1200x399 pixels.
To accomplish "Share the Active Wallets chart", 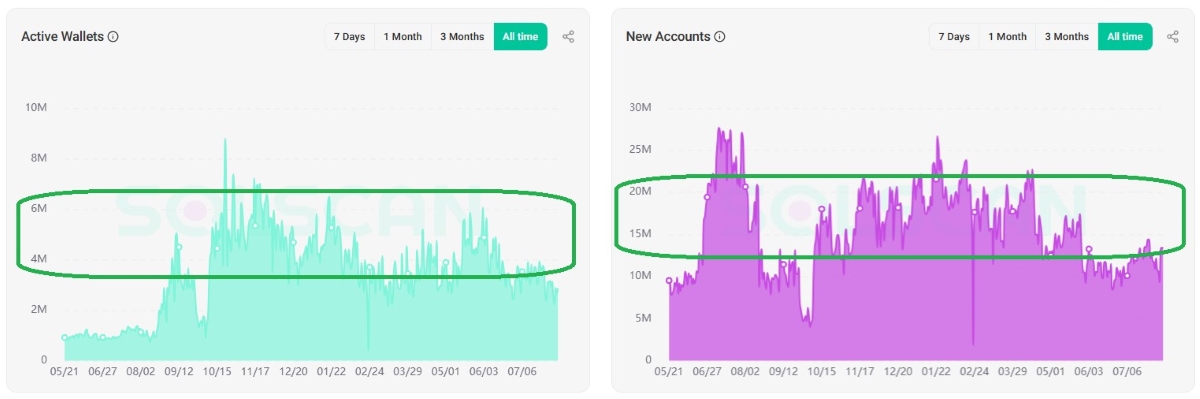I will pos(568,37).
